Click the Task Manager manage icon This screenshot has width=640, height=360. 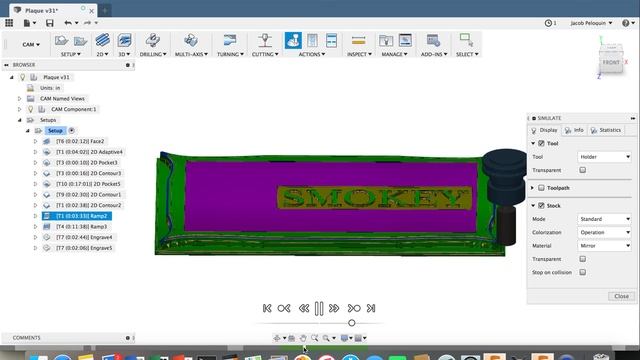(x=405, y=40)
